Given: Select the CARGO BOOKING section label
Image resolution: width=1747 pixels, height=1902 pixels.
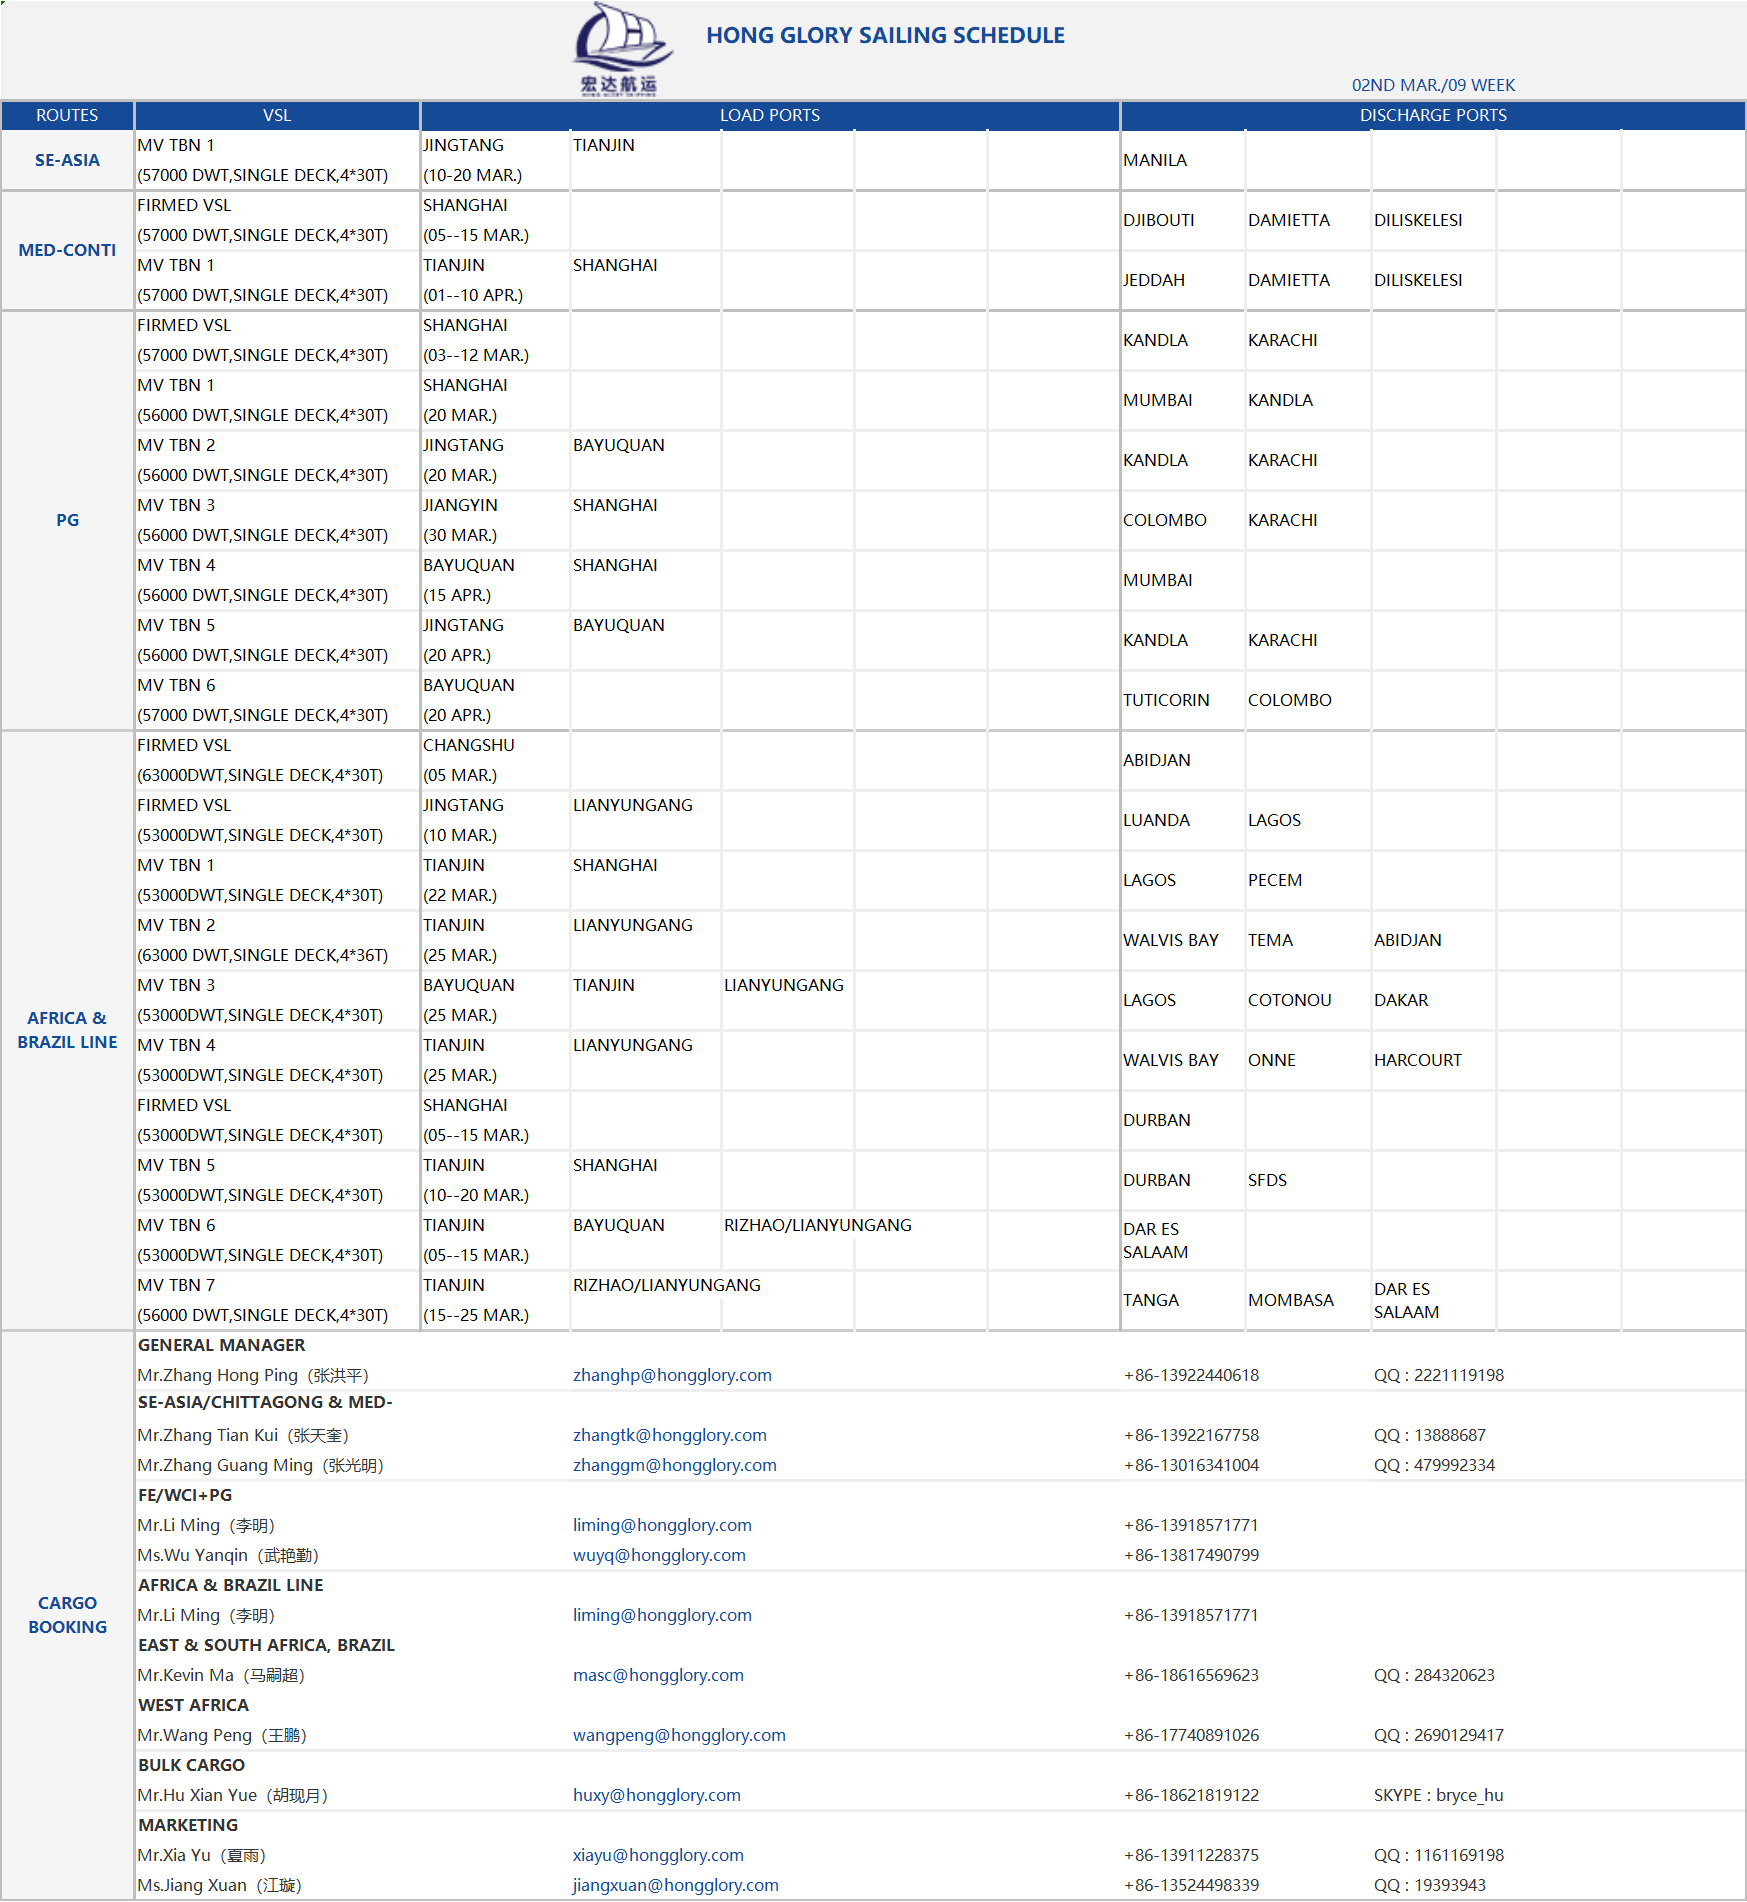Looking at the screenshot, I should [x=67, y=1615].
